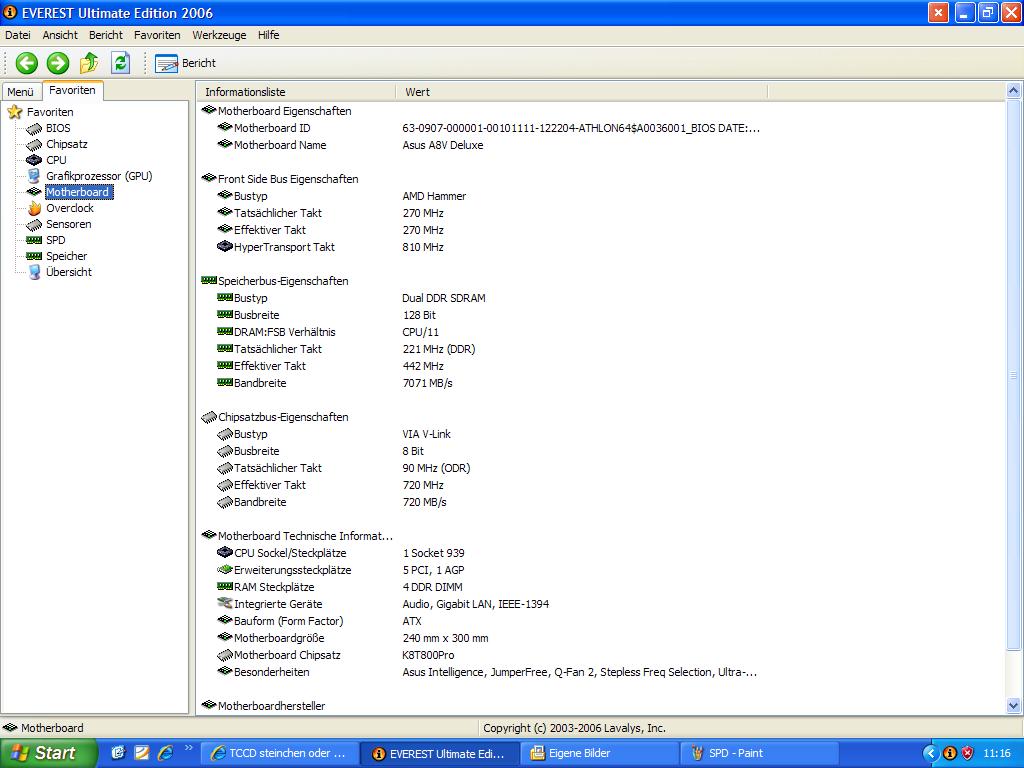Viewport: 1024px width, 768px height.
Task: Select the Besonderheiten row
Action: [x=487, y=672]
